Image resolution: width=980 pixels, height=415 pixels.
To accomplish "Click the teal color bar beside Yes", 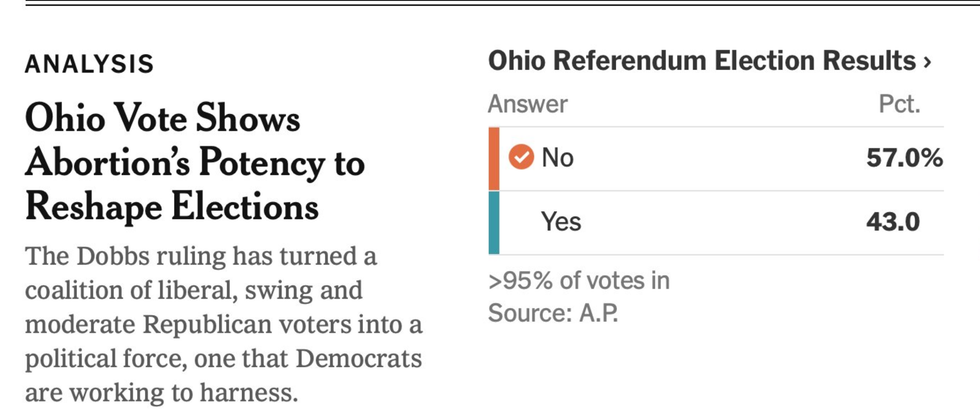I will click(x=494, y=222).
